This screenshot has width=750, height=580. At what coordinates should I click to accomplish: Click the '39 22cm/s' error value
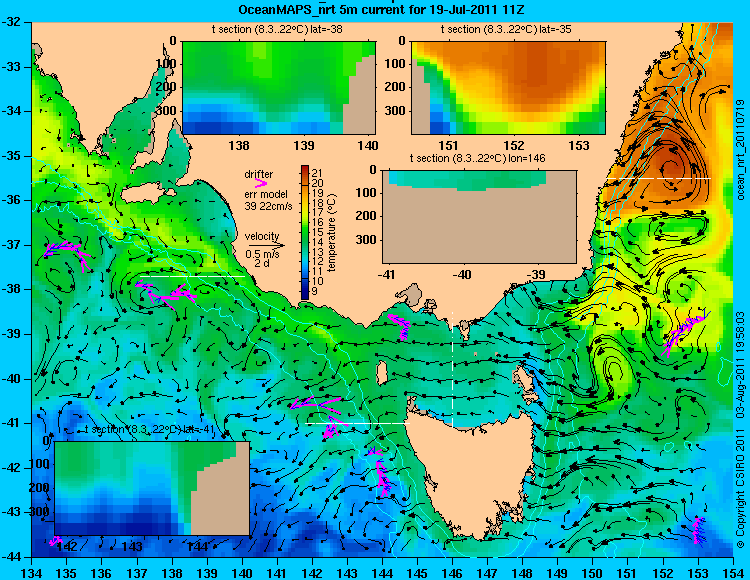click(268, 206)
